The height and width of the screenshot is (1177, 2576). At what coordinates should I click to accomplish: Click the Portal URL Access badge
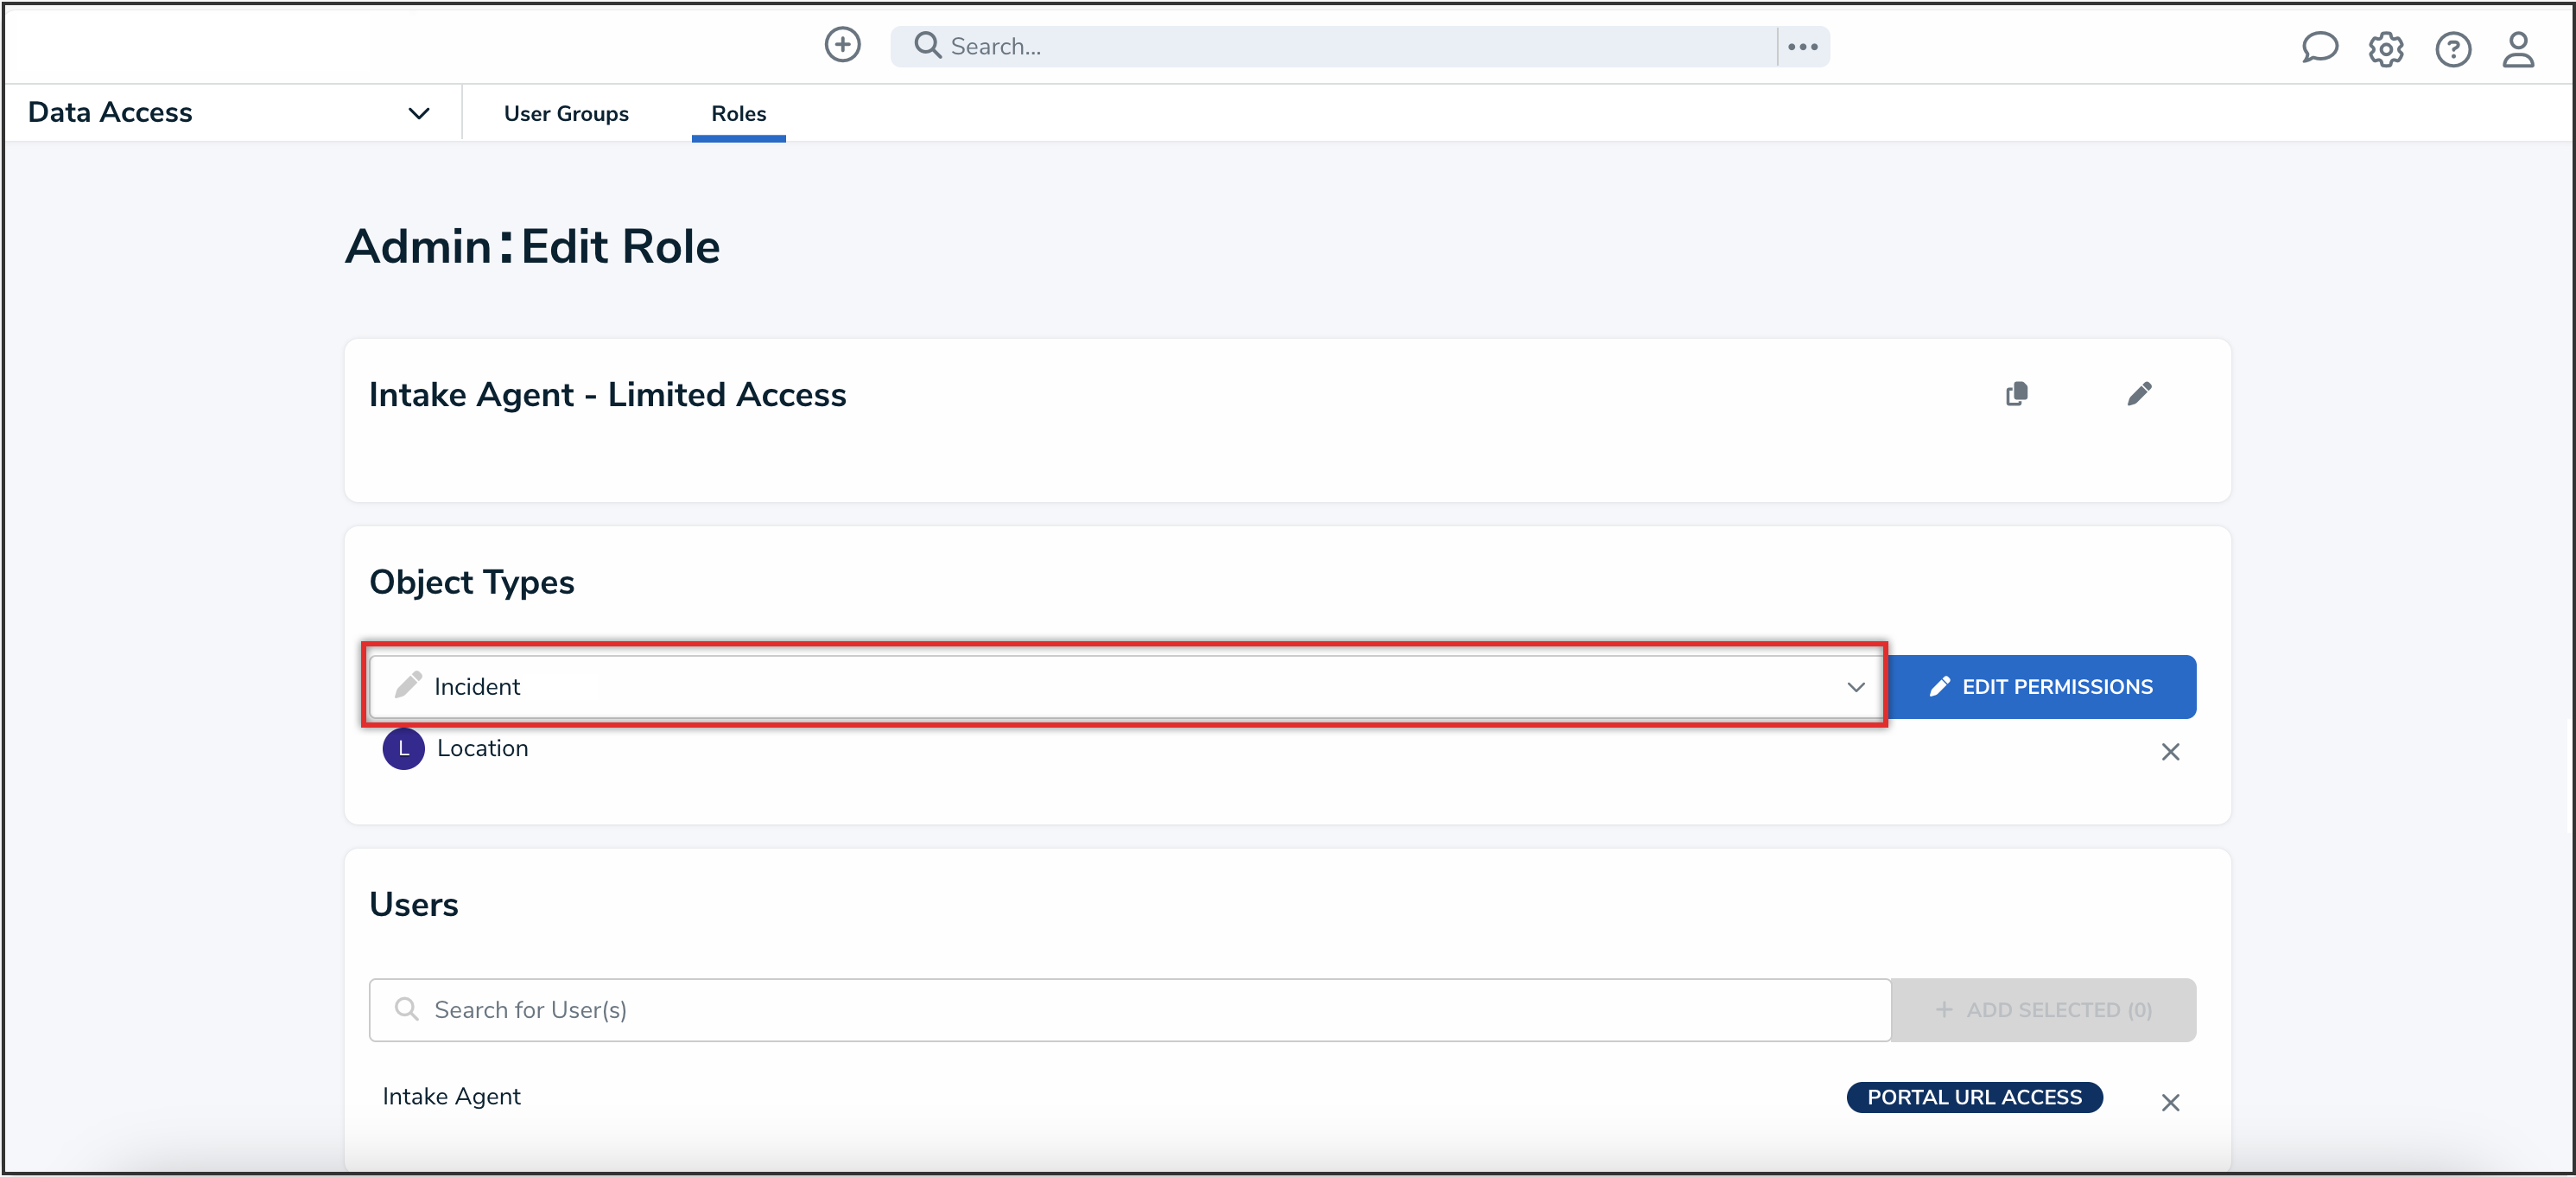click(1973, 1097)
